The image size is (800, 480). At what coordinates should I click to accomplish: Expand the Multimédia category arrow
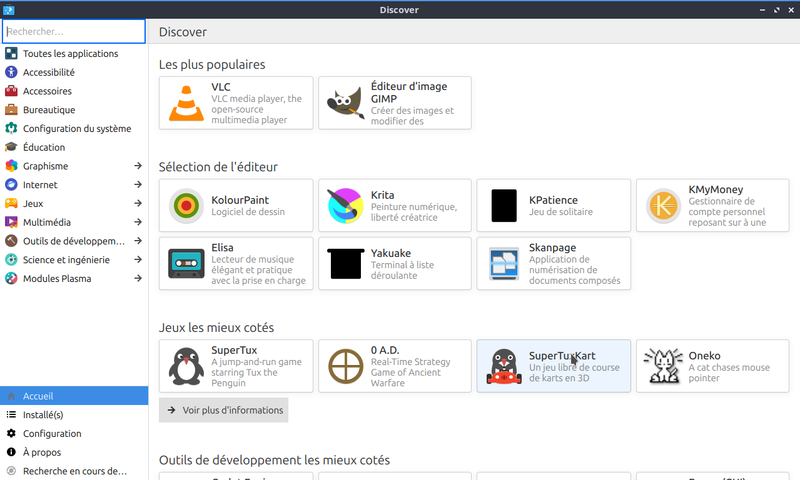click(138, 222)
